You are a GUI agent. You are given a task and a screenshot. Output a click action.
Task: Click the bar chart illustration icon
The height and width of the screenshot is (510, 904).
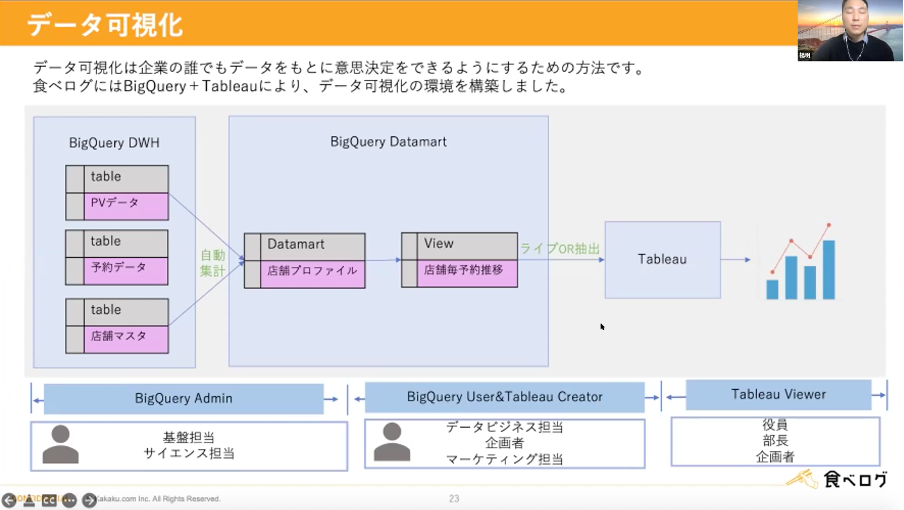801,260
